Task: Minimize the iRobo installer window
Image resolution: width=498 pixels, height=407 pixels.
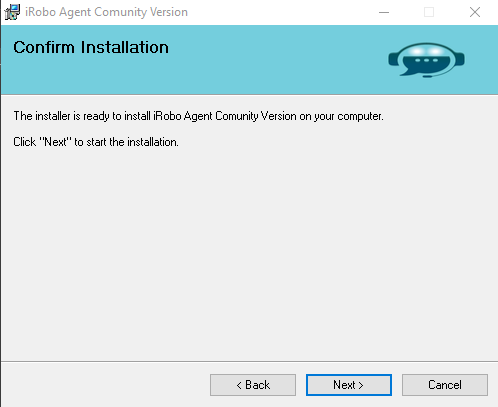Action: pos(384,12)
